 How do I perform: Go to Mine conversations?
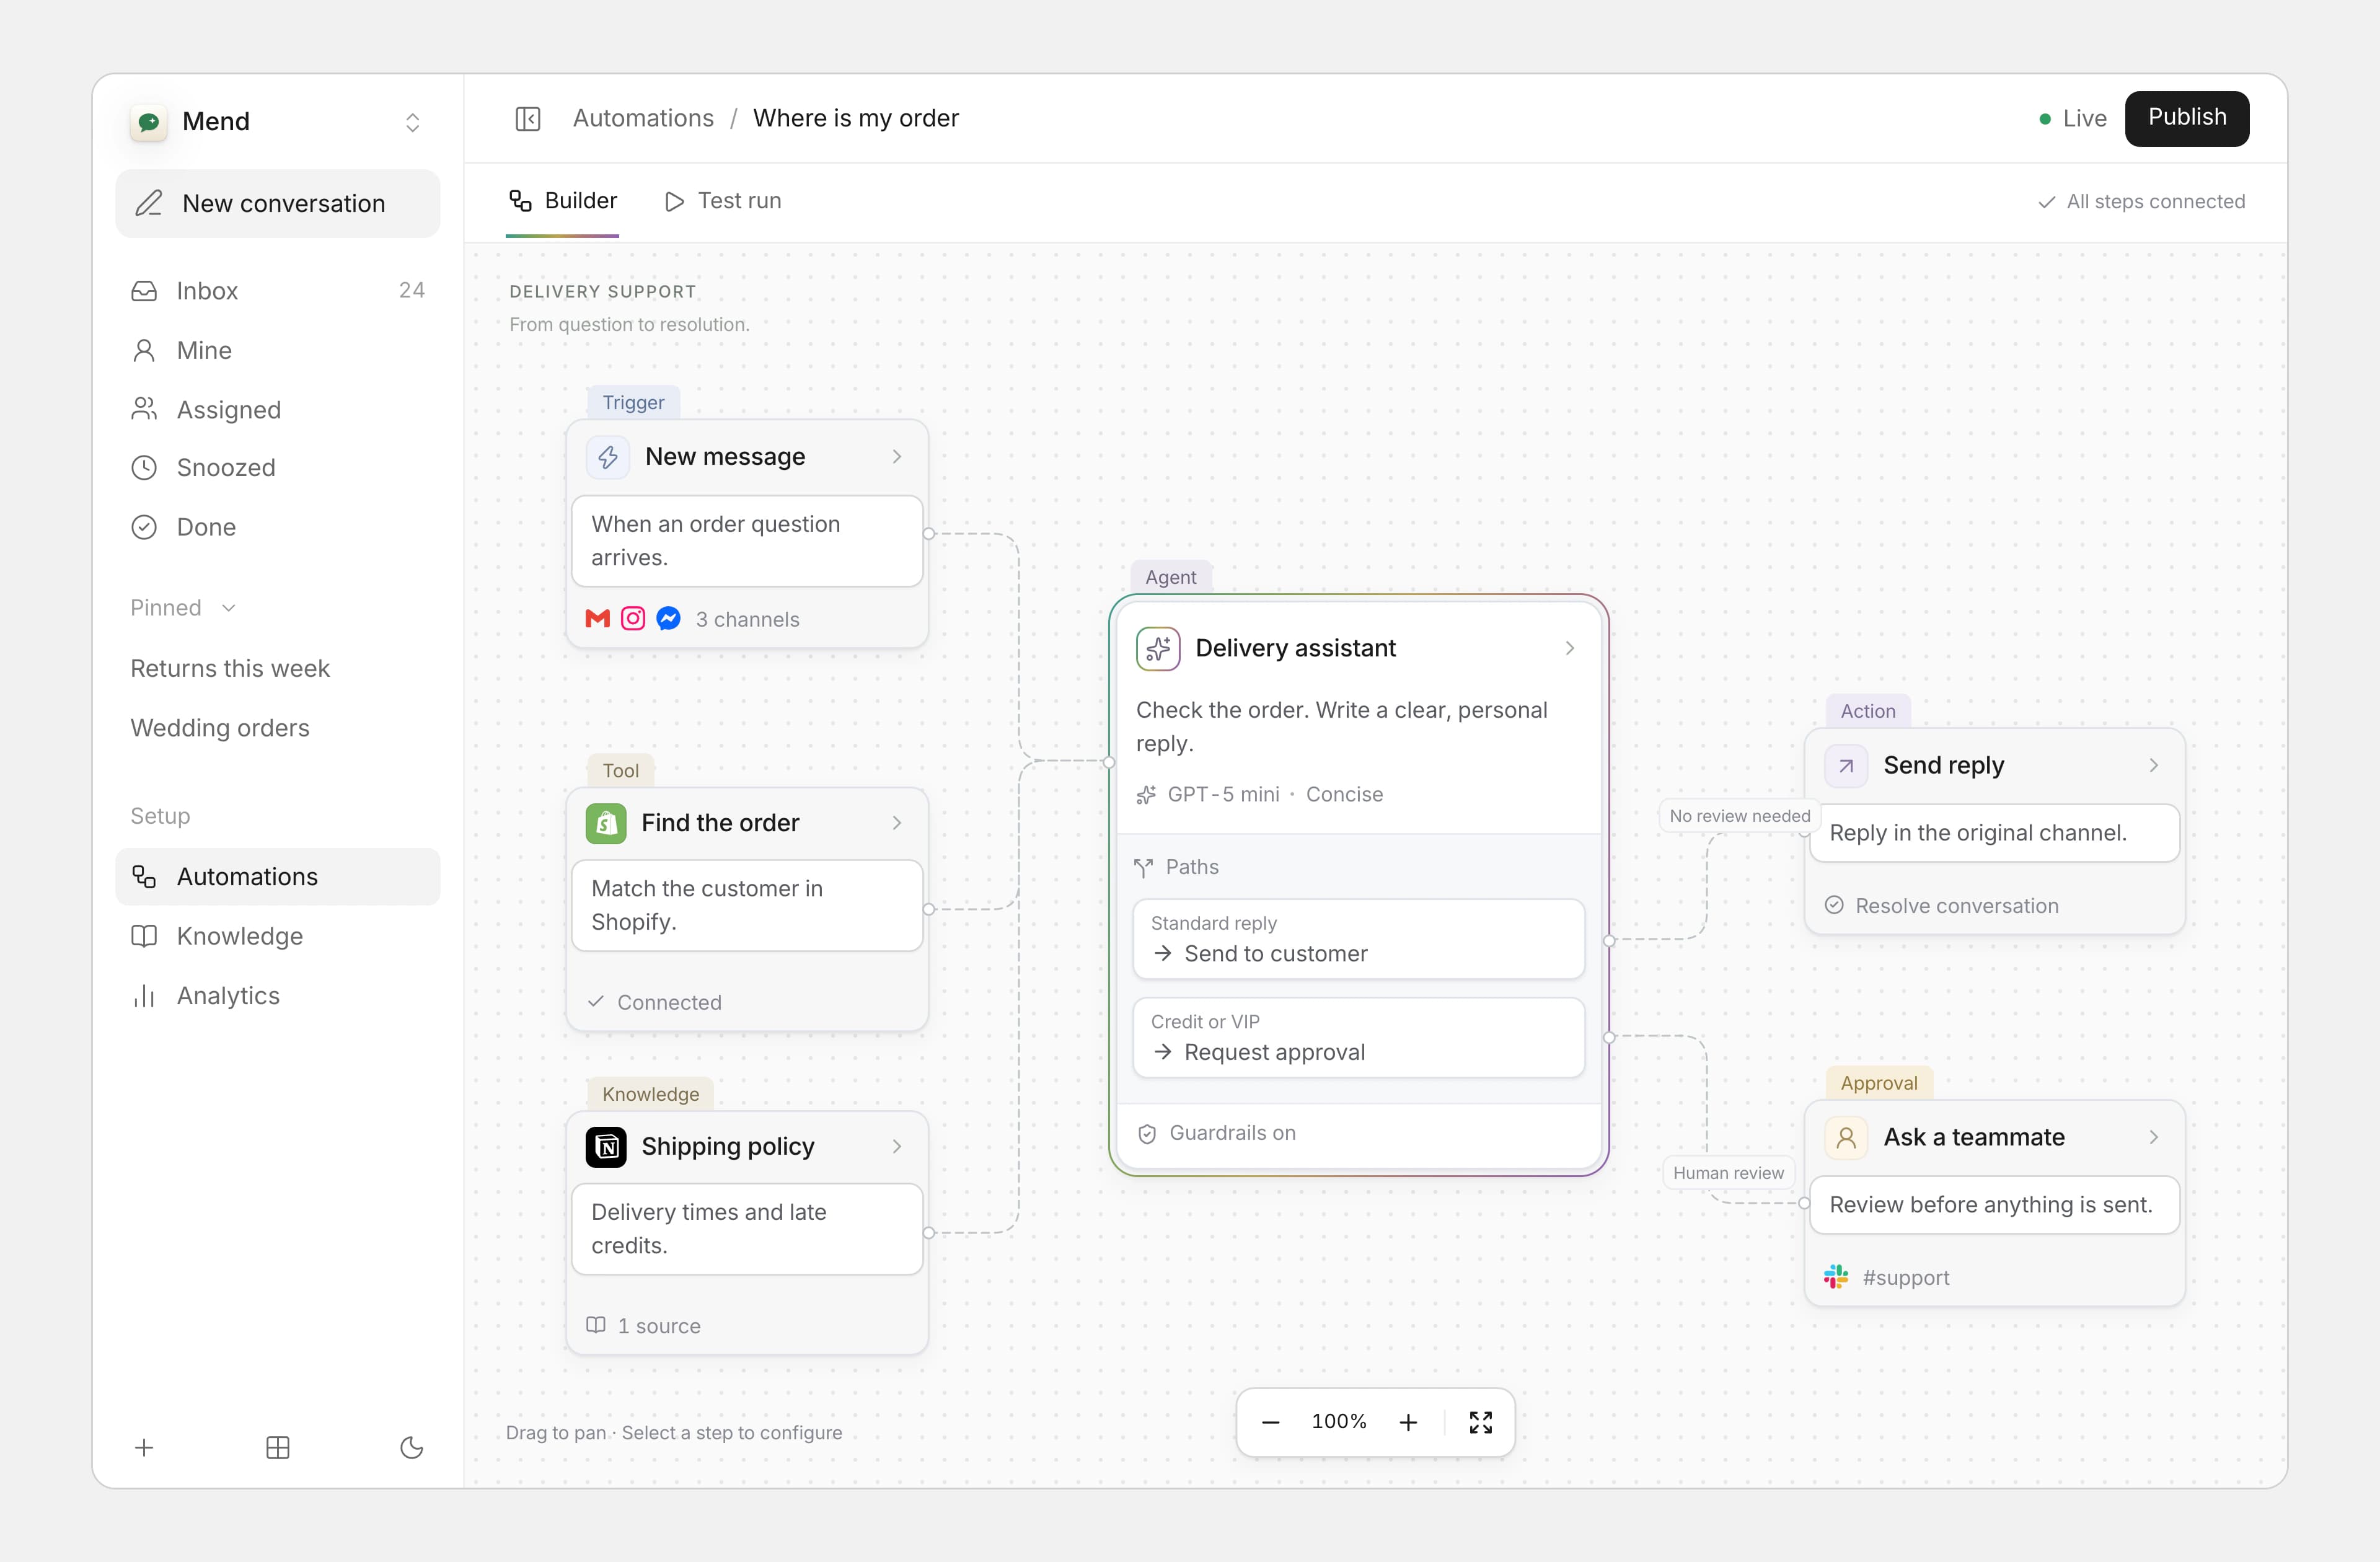click(277, 350)
